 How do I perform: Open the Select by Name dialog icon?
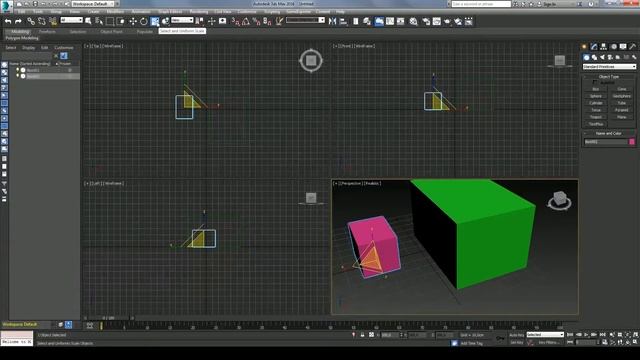point(99,21)
